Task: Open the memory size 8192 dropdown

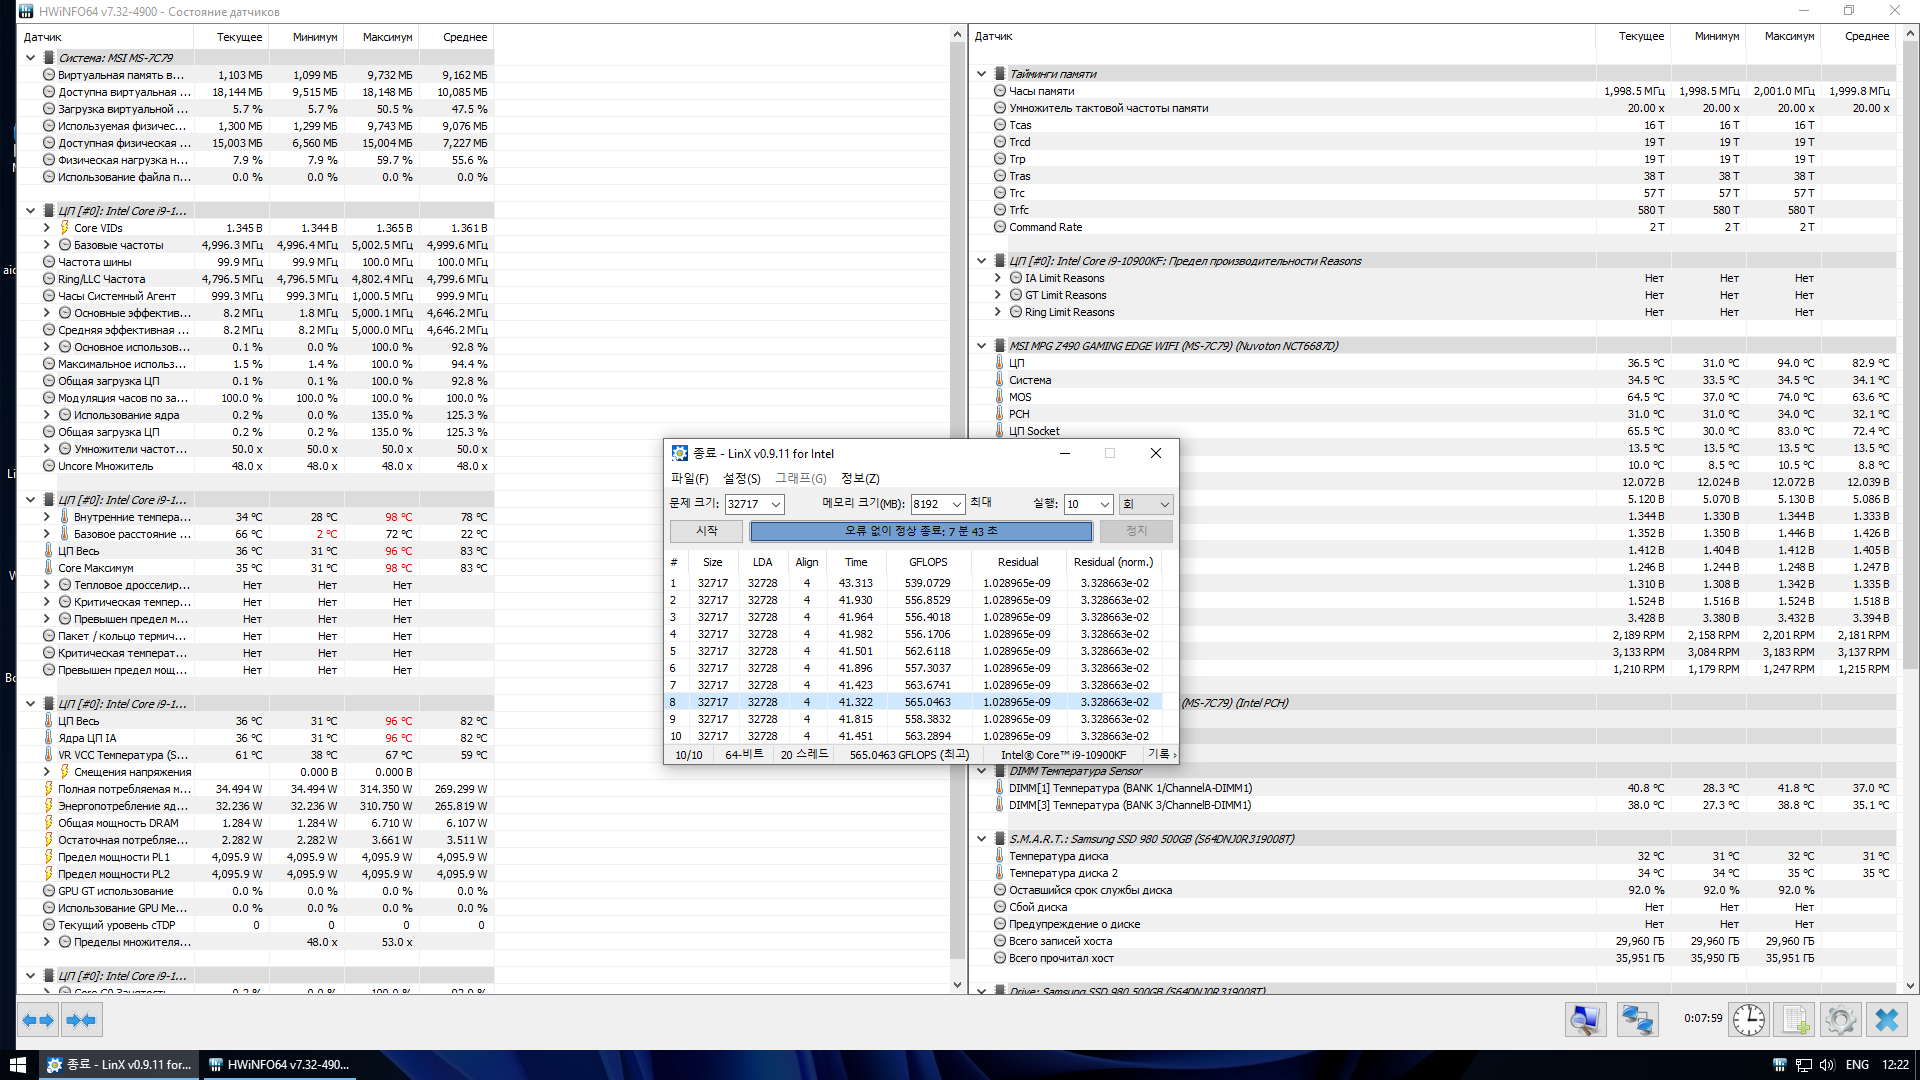Action: click(956, 504)
